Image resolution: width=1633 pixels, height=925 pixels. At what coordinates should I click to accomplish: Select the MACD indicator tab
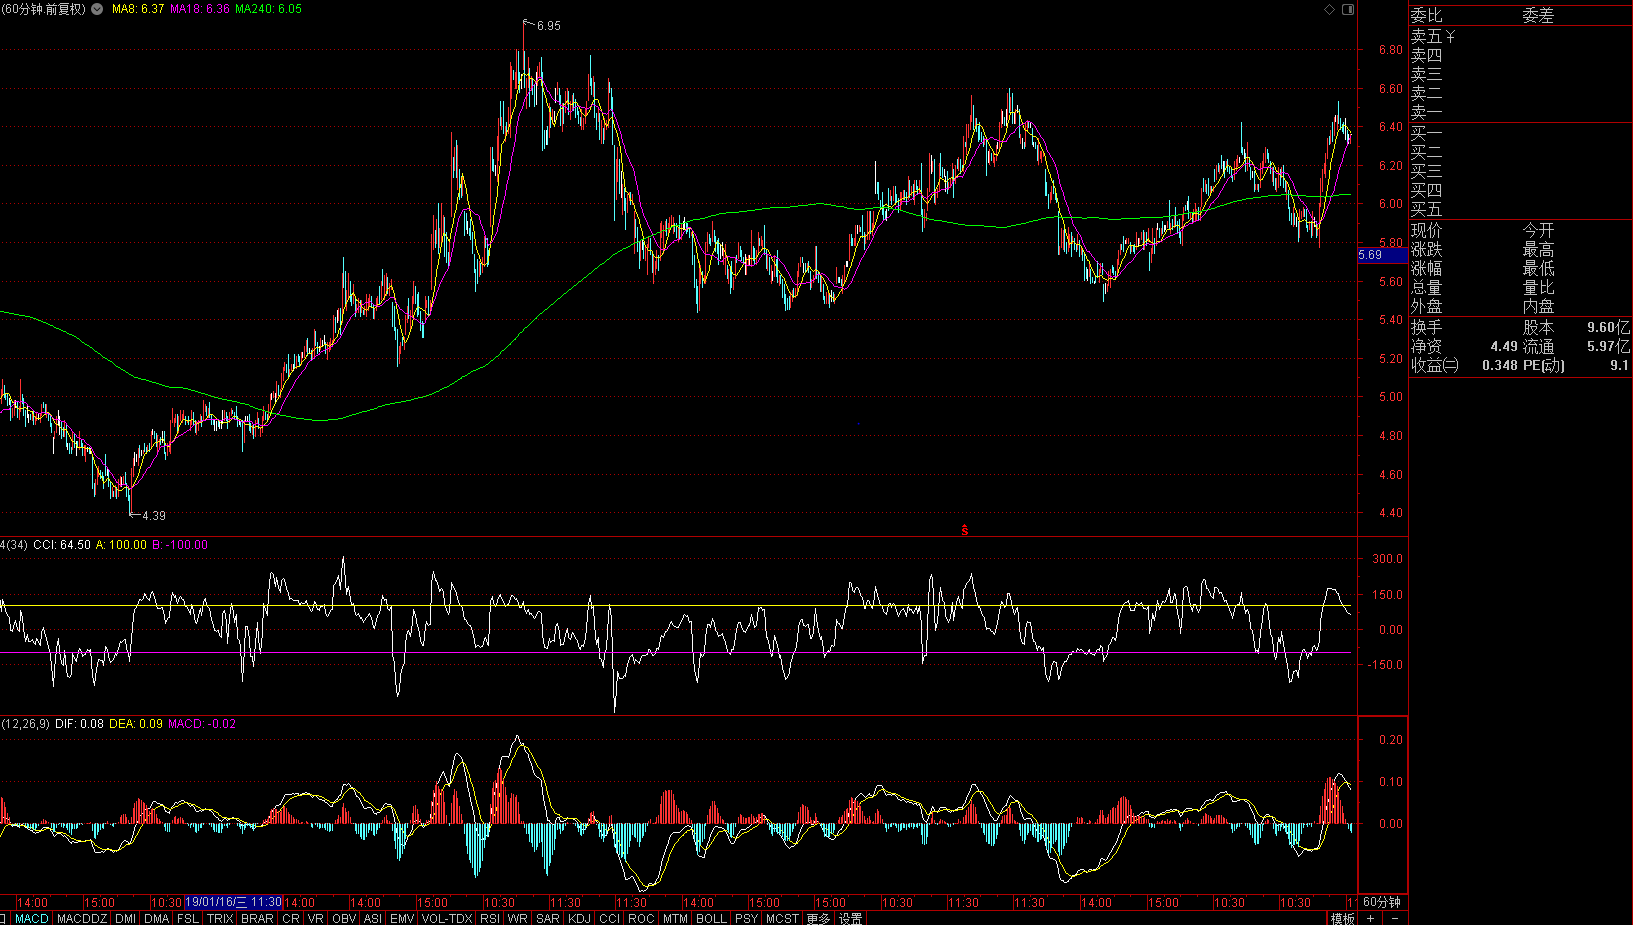(32, 918)
